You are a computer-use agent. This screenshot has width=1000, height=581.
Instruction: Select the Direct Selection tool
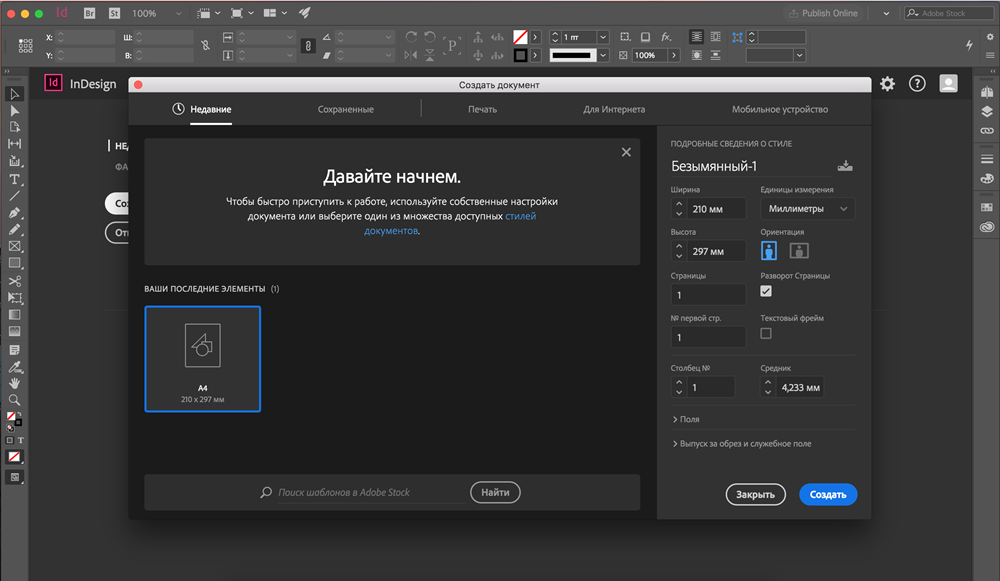14,111
